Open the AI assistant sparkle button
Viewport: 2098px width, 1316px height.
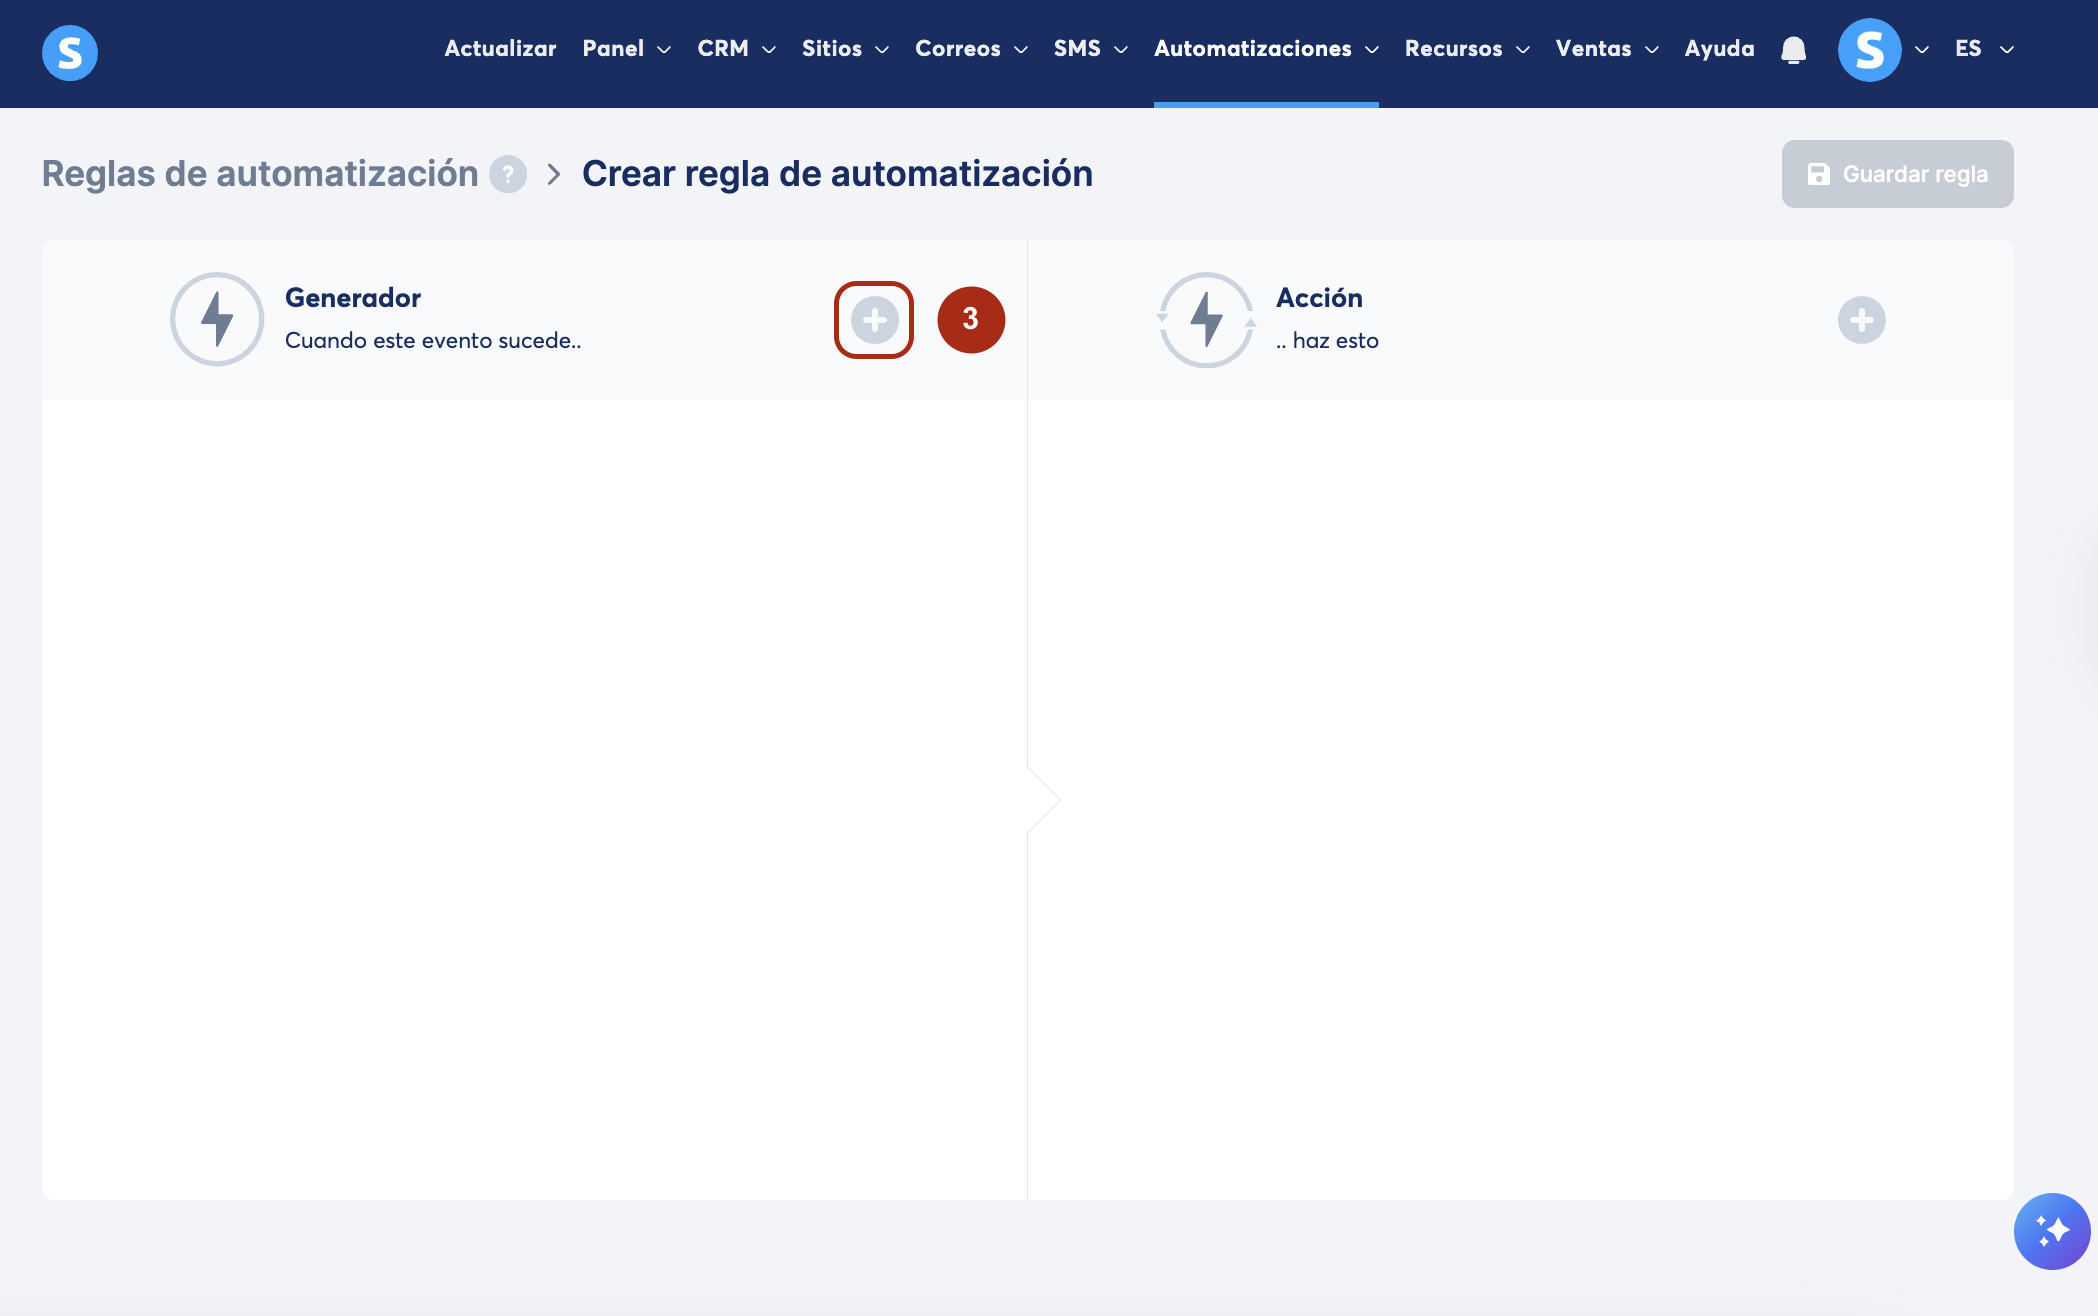pyautogui.click(x=2051, y=1231)
